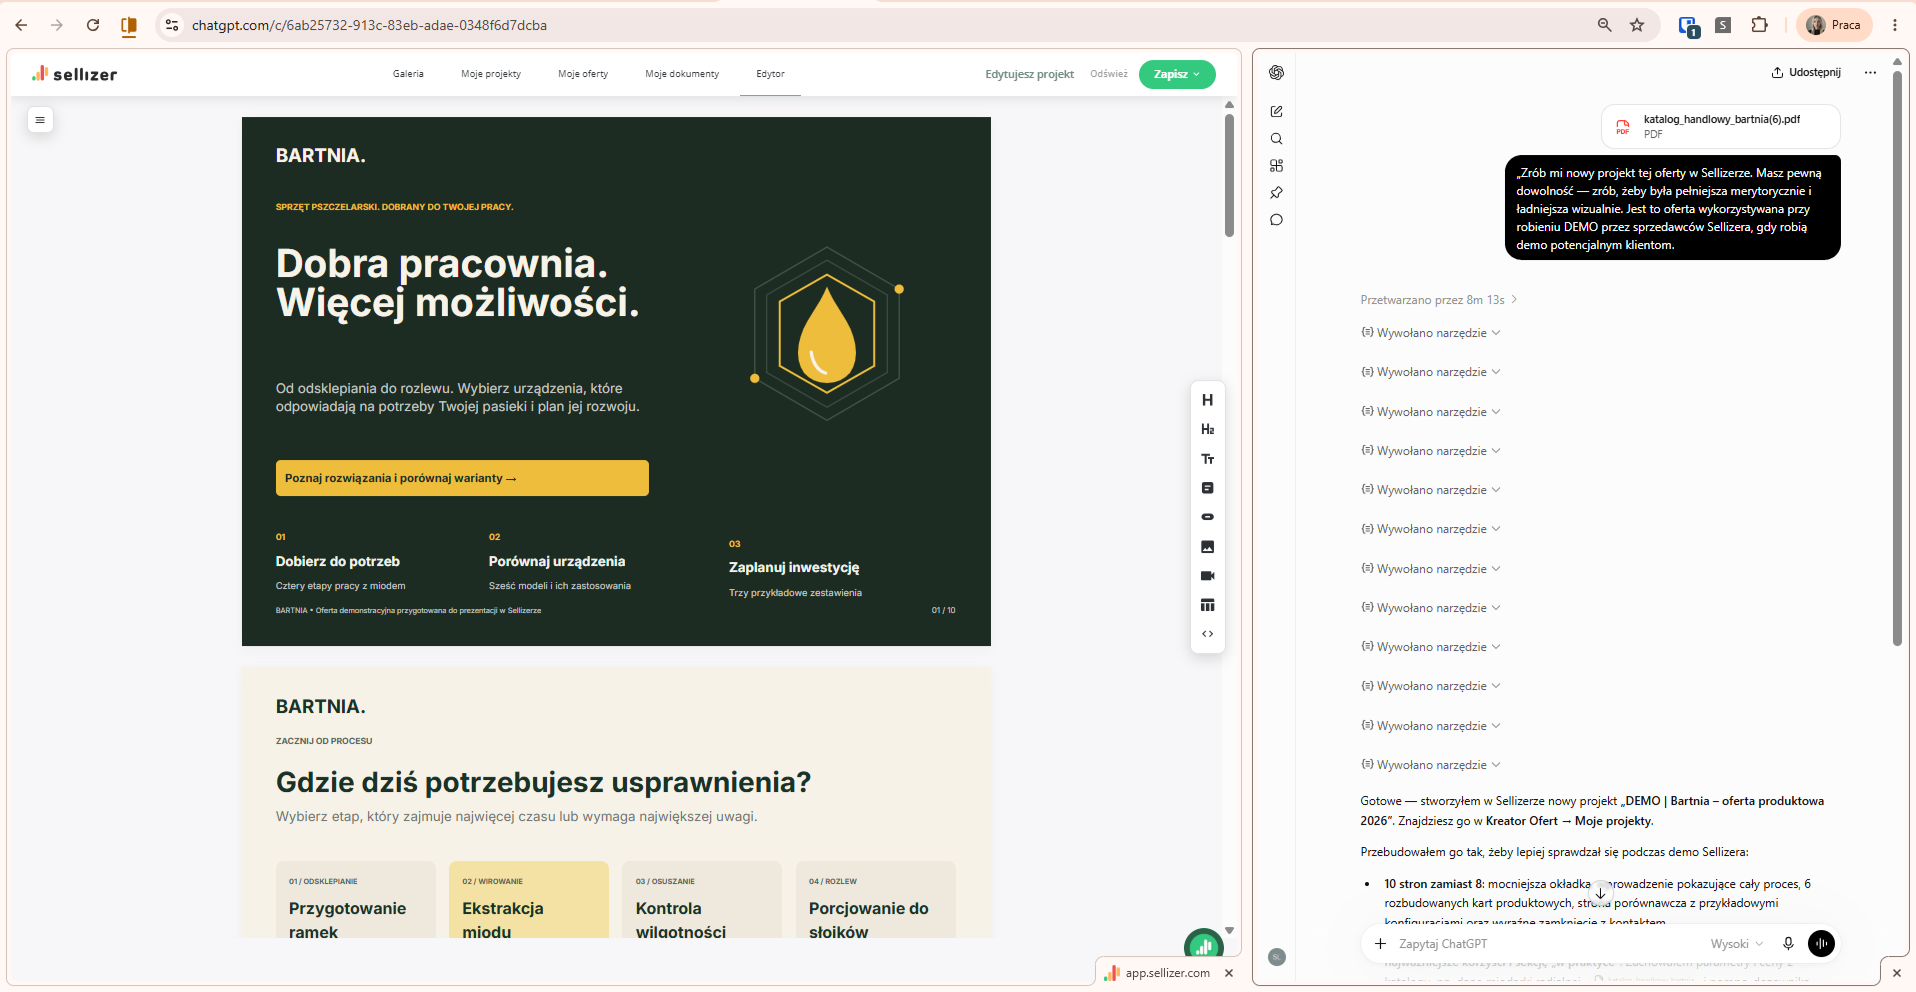Click the Sellizer logo
This screenshot has width=1916, height=992.
point(75,74)
